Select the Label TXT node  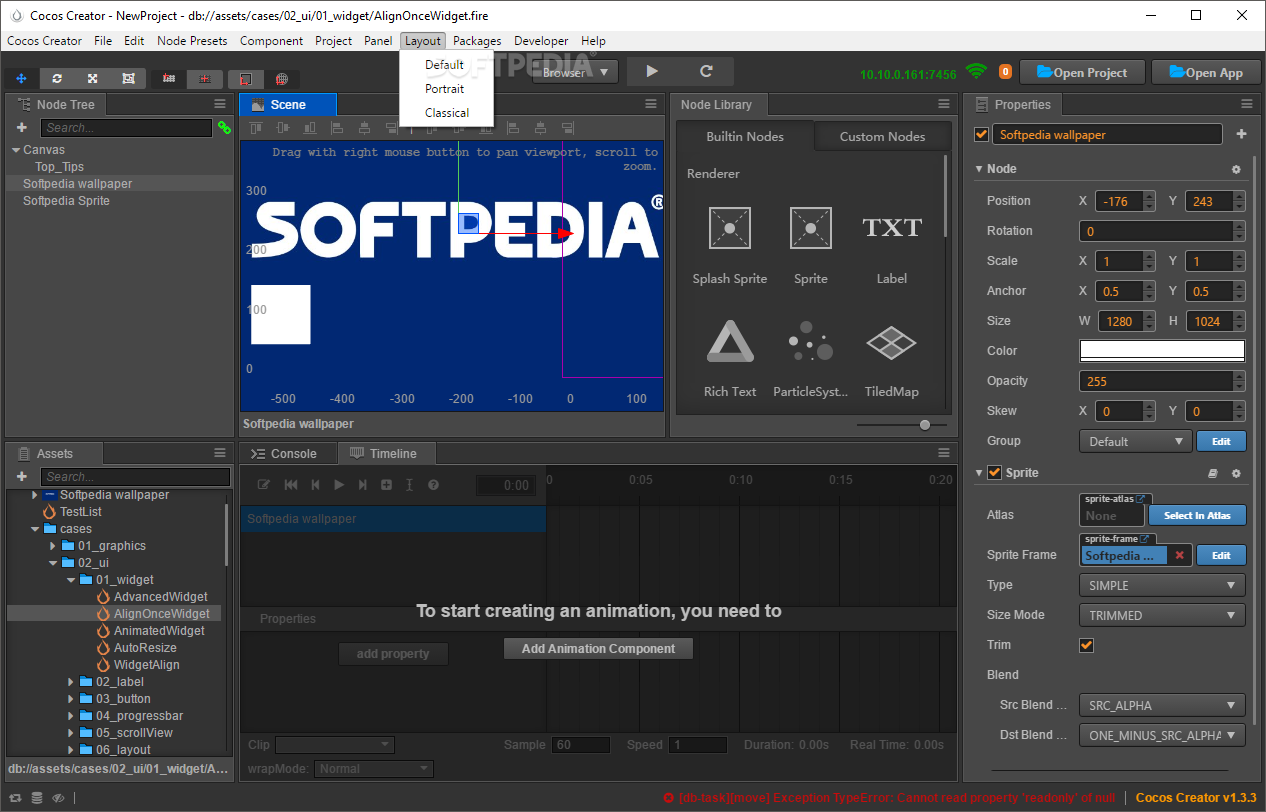point(891,246)
